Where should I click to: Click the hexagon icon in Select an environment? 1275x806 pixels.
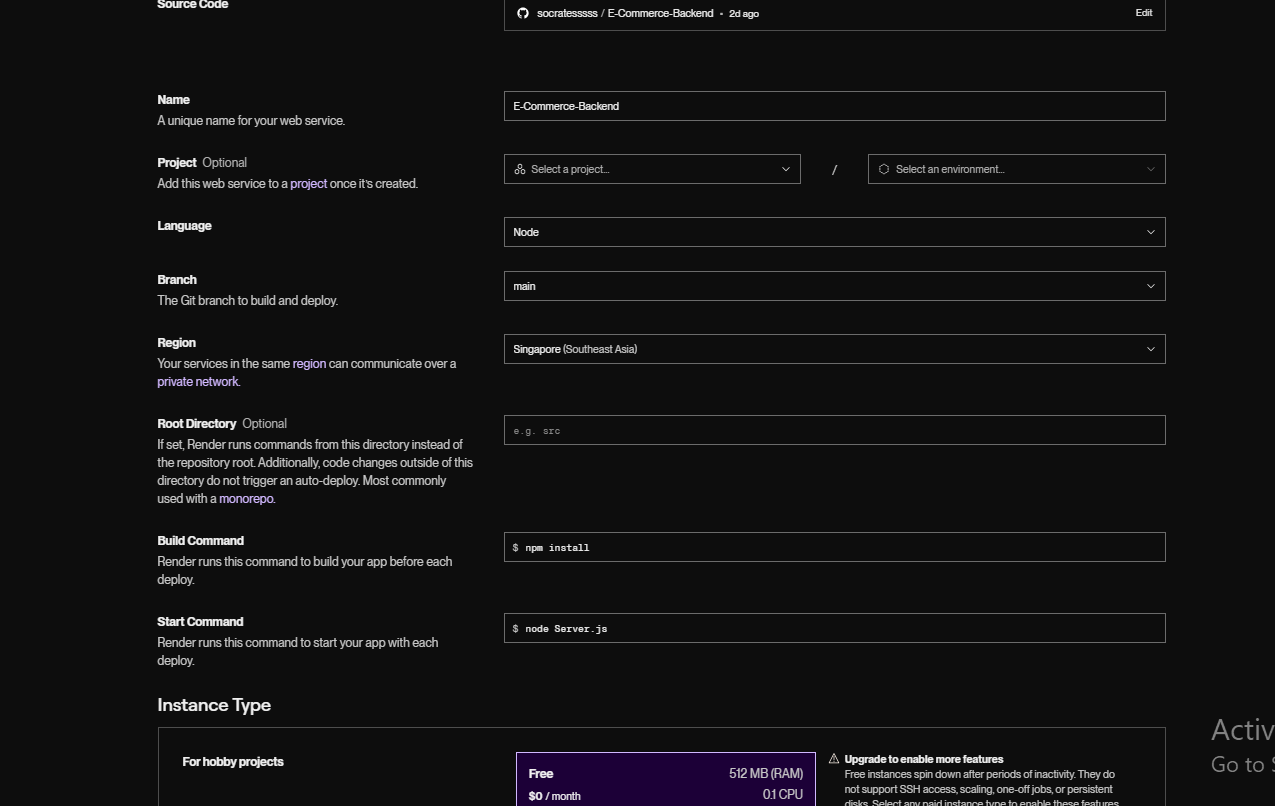point(884,169)
